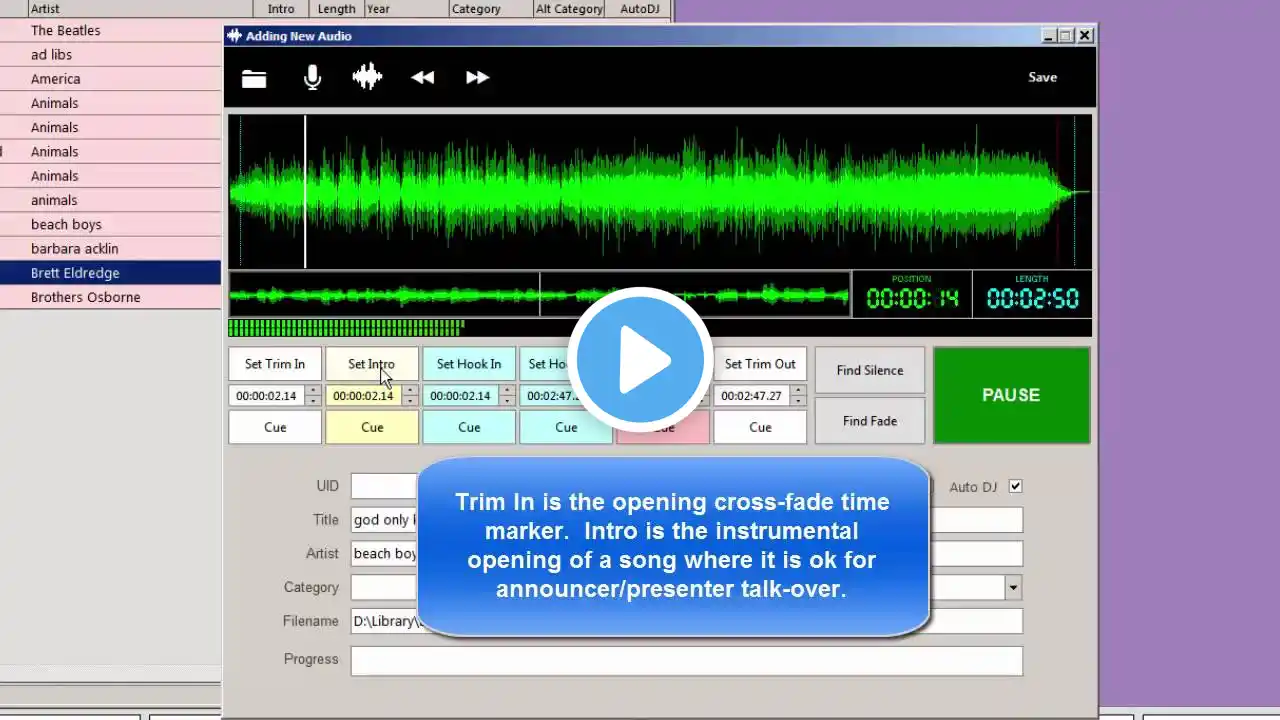Click the fast-forward double-arrow icon

click(x=478, y=77)
